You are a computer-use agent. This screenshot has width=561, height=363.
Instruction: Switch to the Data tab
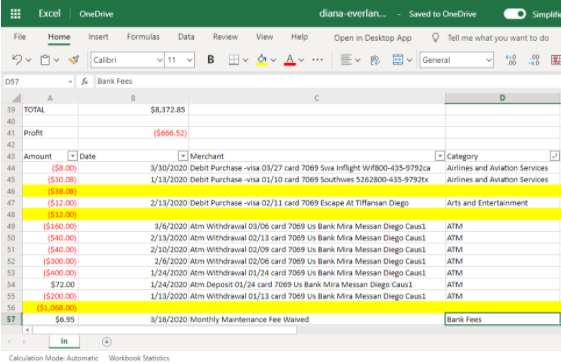tap(186, 37)
